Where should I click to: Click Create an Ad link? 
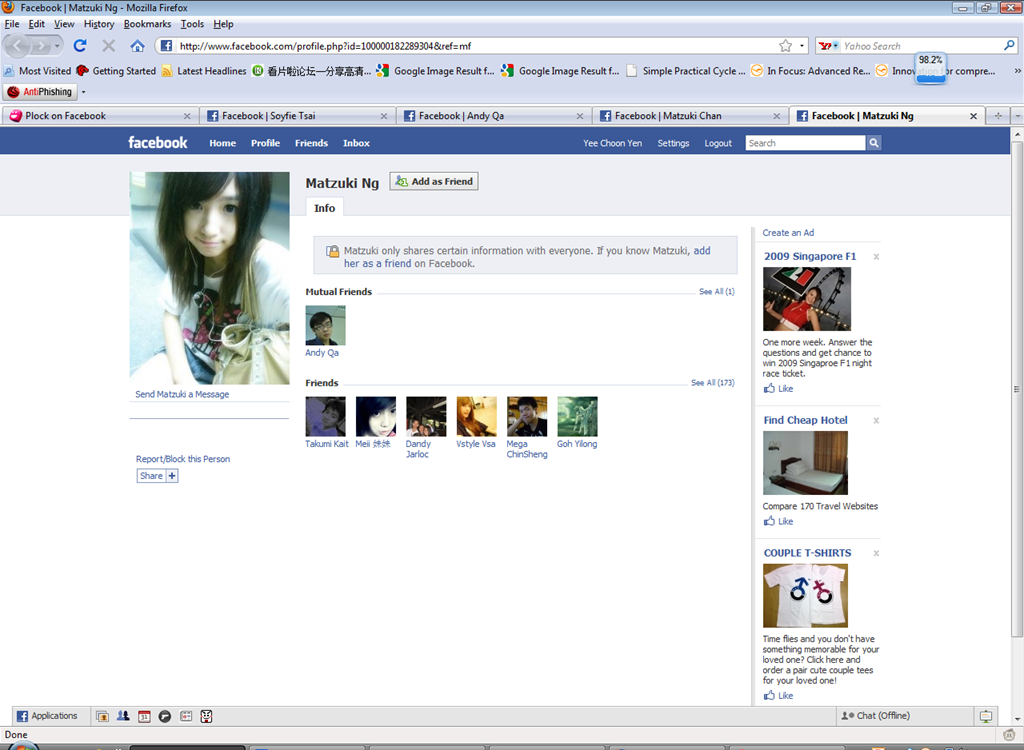(788, 233)
